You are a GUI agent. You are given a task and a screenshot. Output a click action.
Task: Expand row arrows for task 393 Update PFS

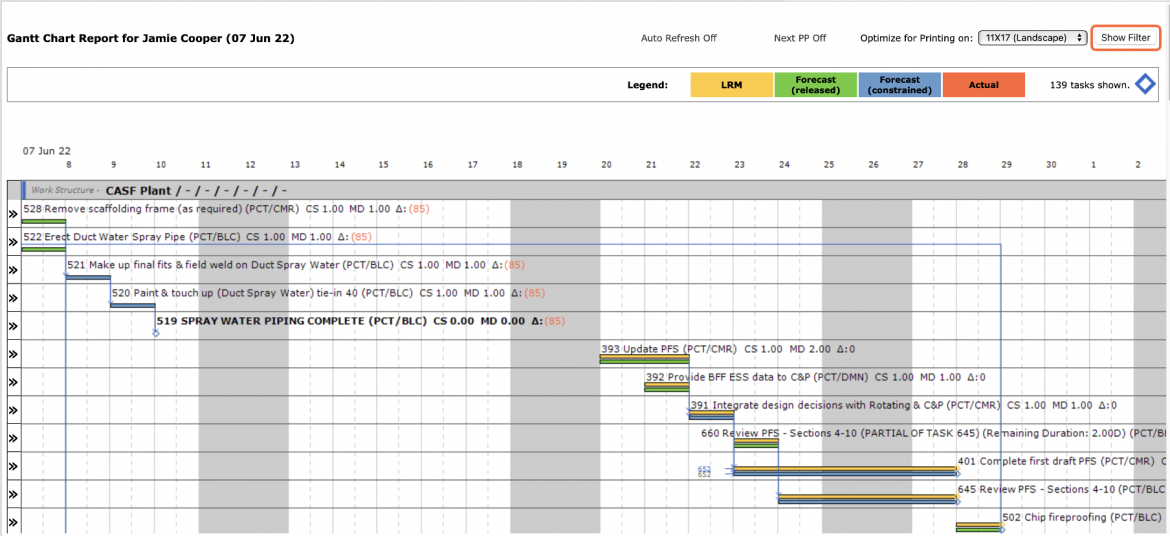coord(13,354)
